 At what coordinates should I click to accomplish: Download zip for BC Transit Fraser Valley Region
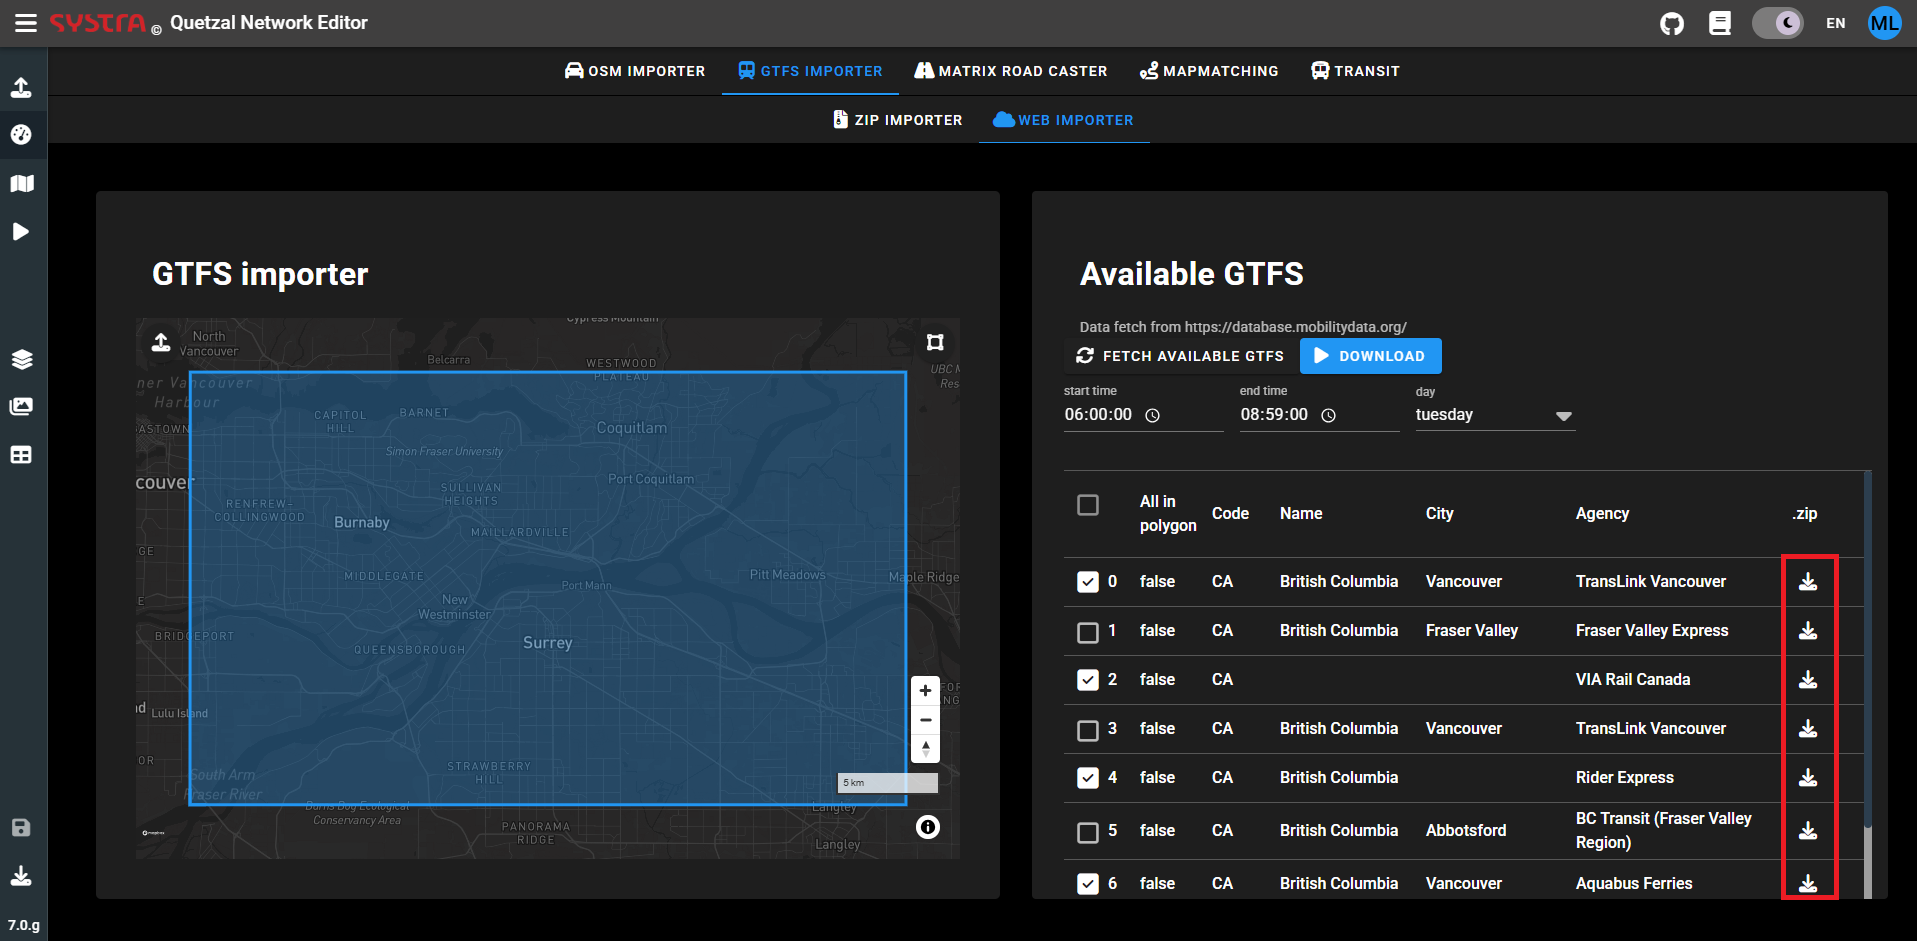1808,831
